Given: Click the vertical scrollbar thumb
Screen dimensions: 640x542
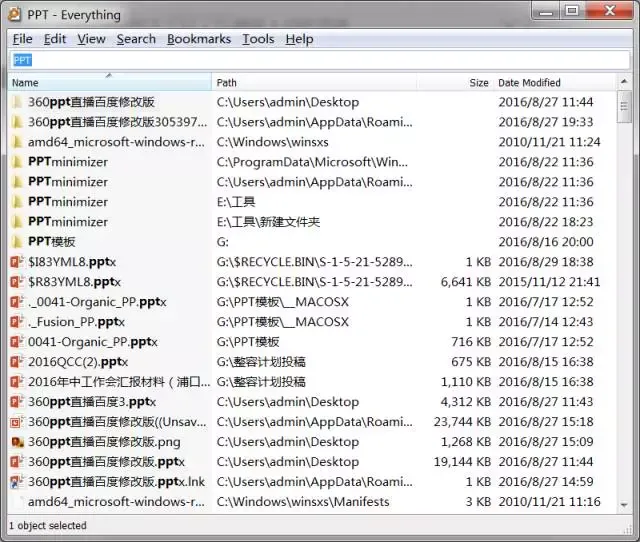Looking at the screenshot, I should click(x=624, y=107).
